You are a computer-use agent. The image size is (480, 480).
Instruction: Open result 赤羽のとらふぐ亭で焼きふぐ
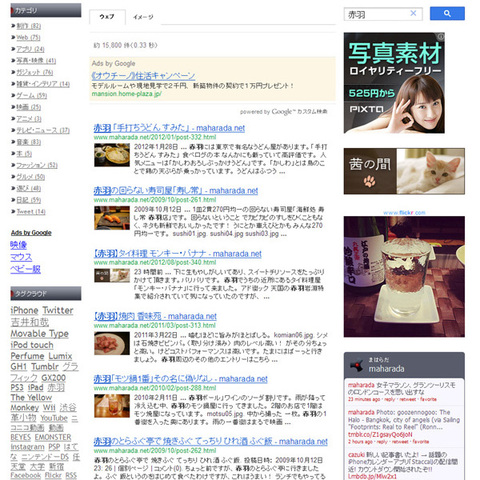click(x=210, y=442)
